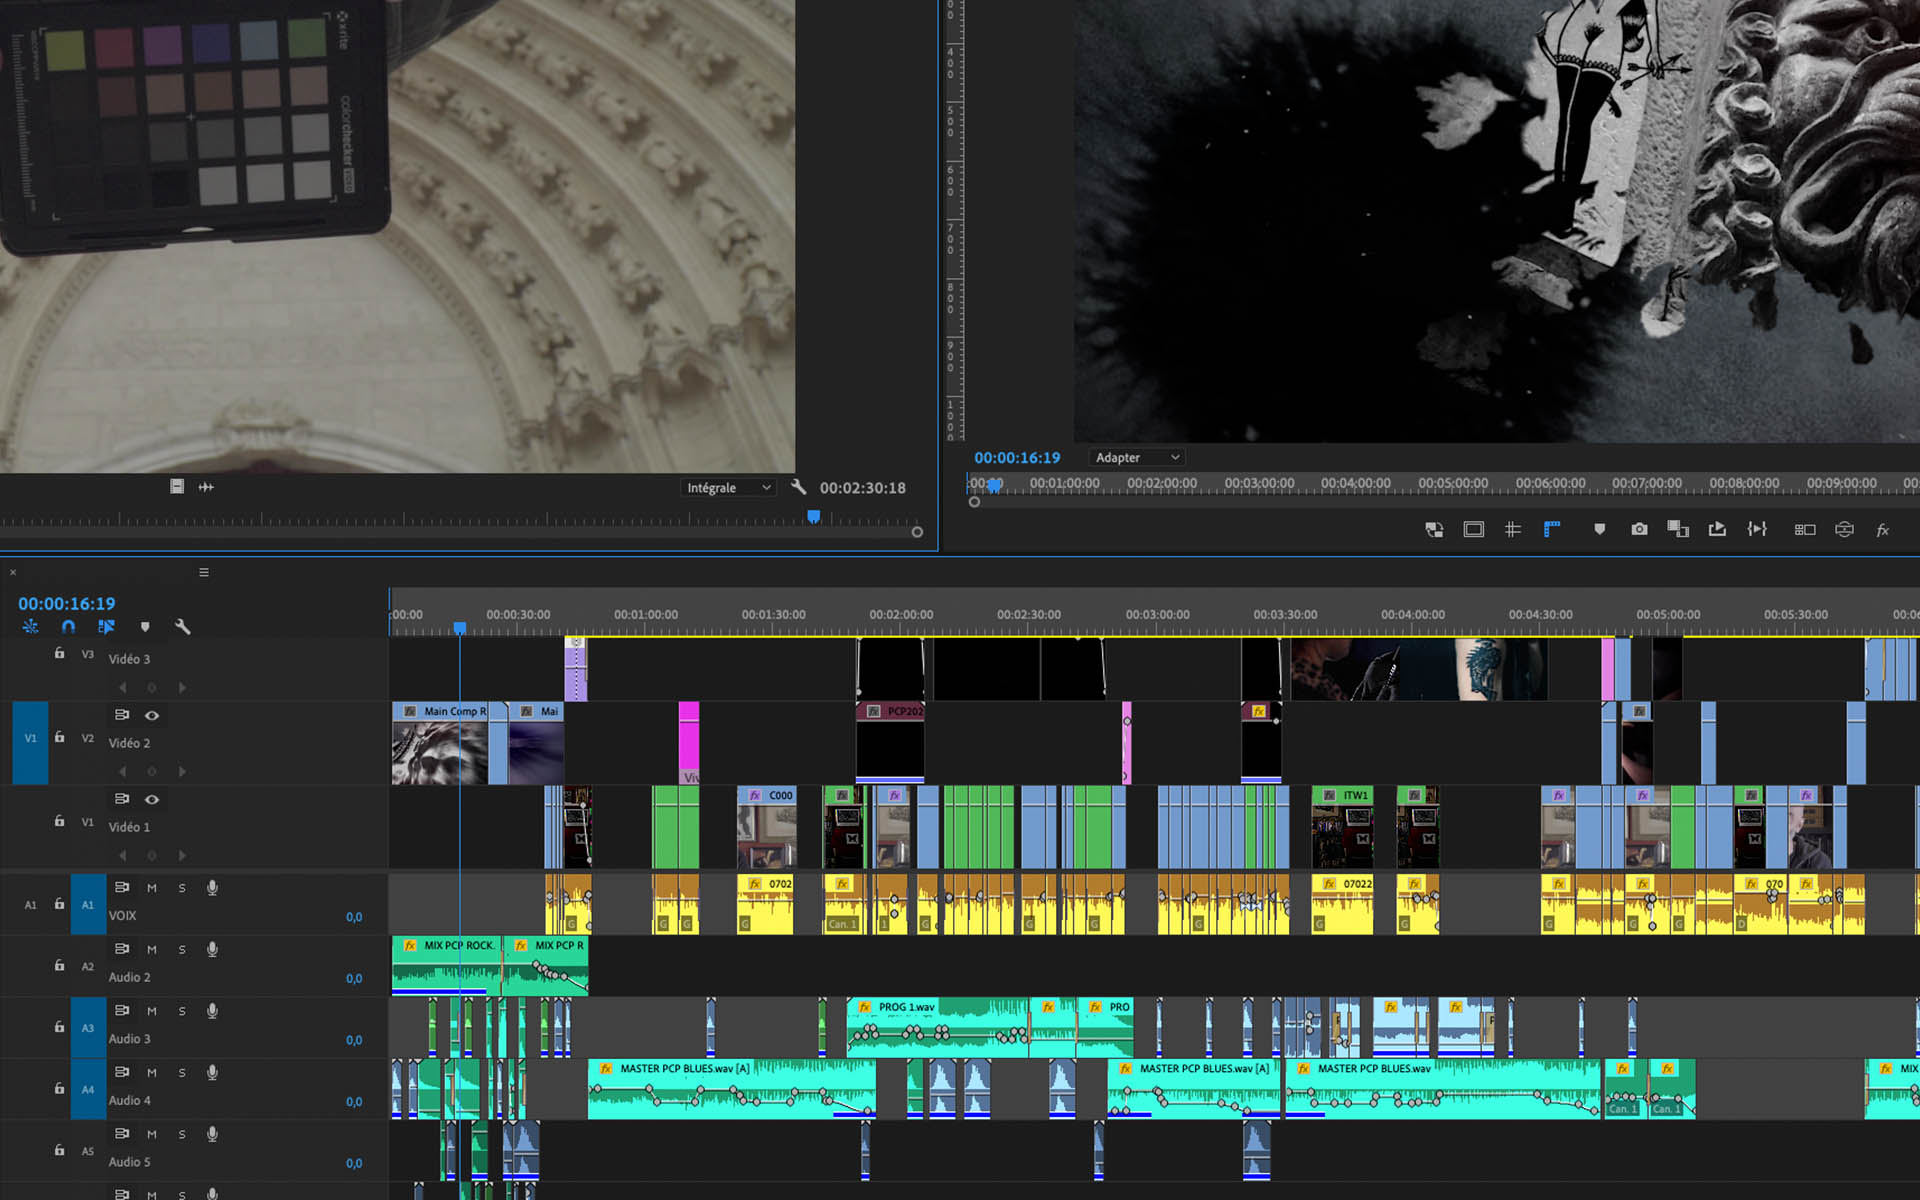Click the Program monitor timecode 00:00:16:19

point(1017,457)
